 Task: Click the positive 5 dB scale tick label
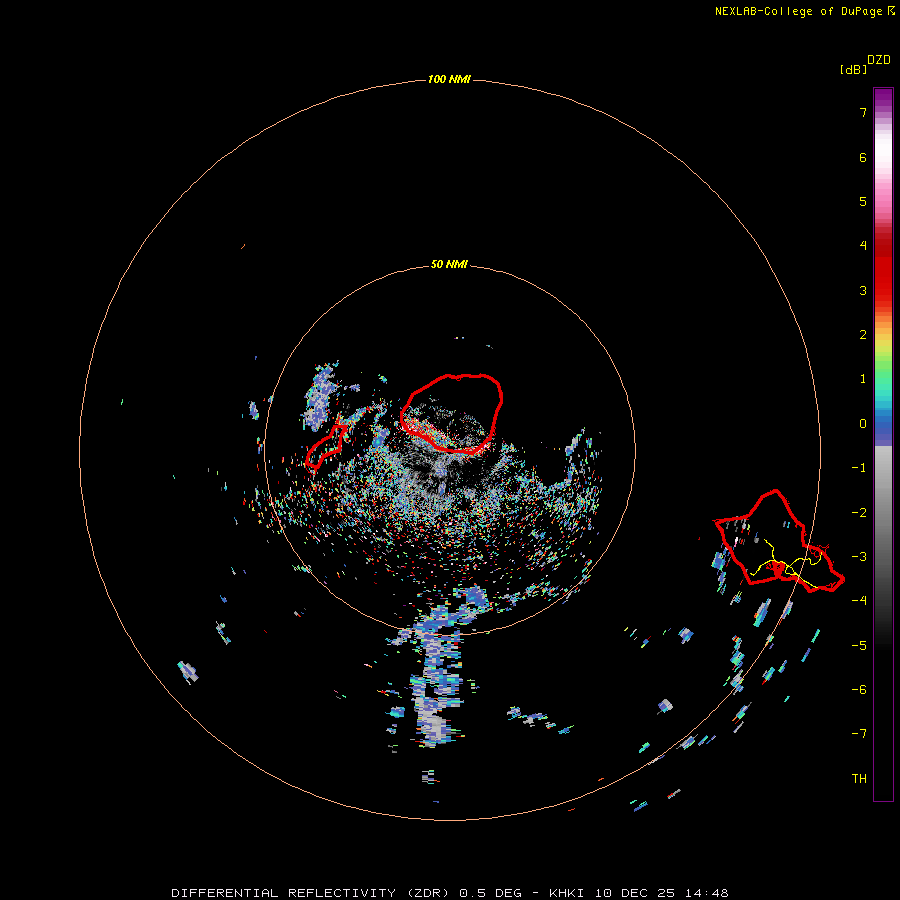[863, 201]
